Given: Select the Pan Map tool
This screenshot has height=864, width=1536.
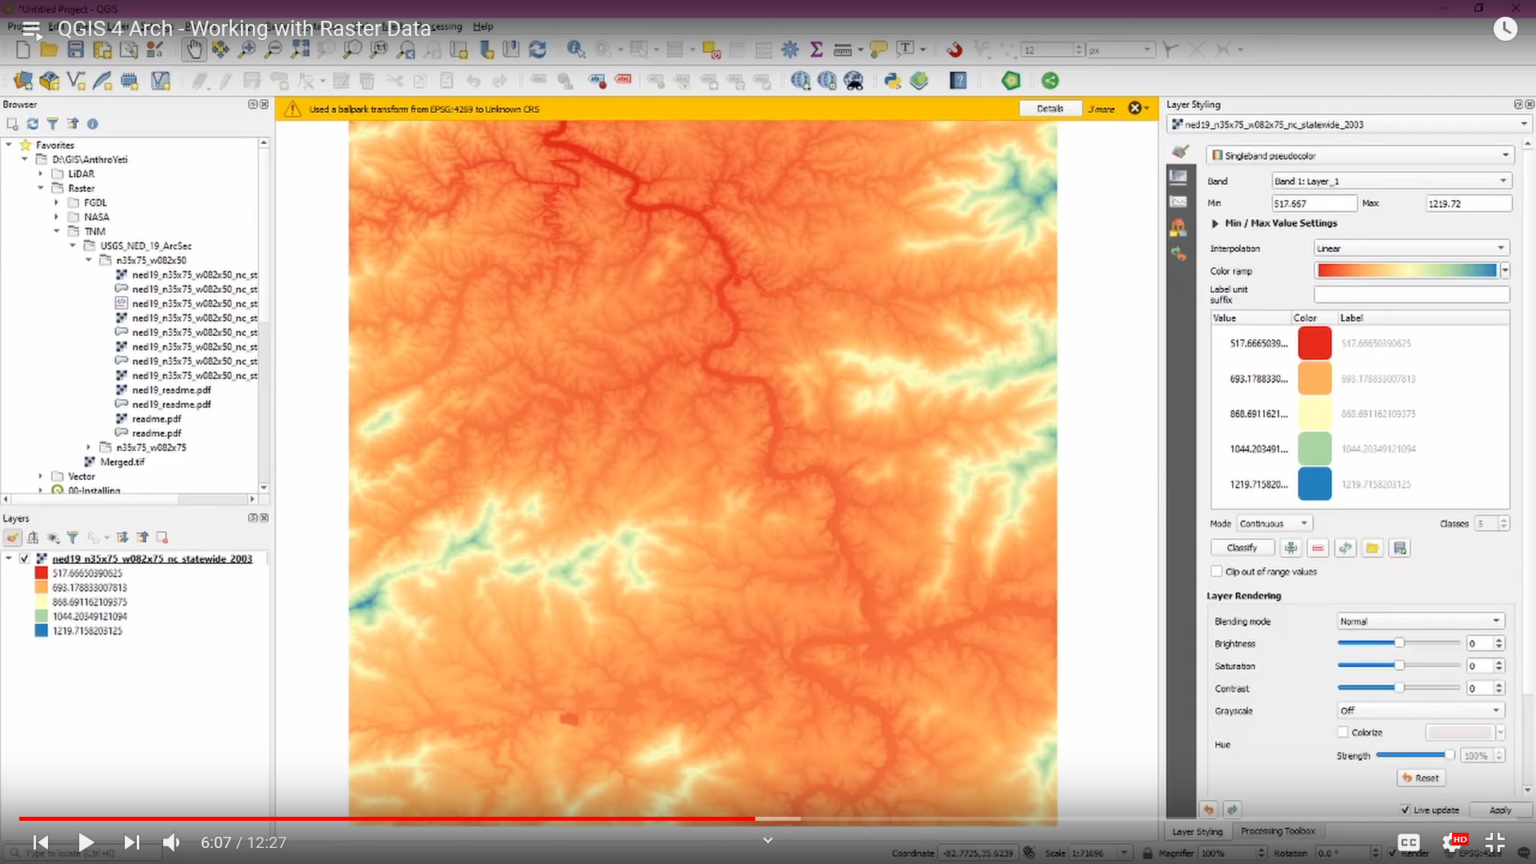Looking at the screenshot, I should click(195, 49).
